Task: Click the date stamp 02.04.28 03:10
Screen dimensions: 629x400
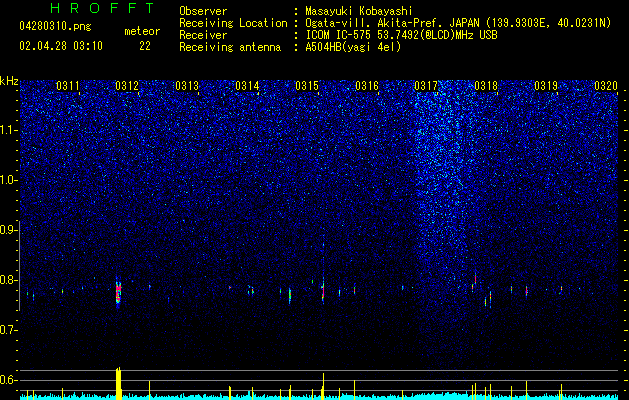Action: click(61, 46)
